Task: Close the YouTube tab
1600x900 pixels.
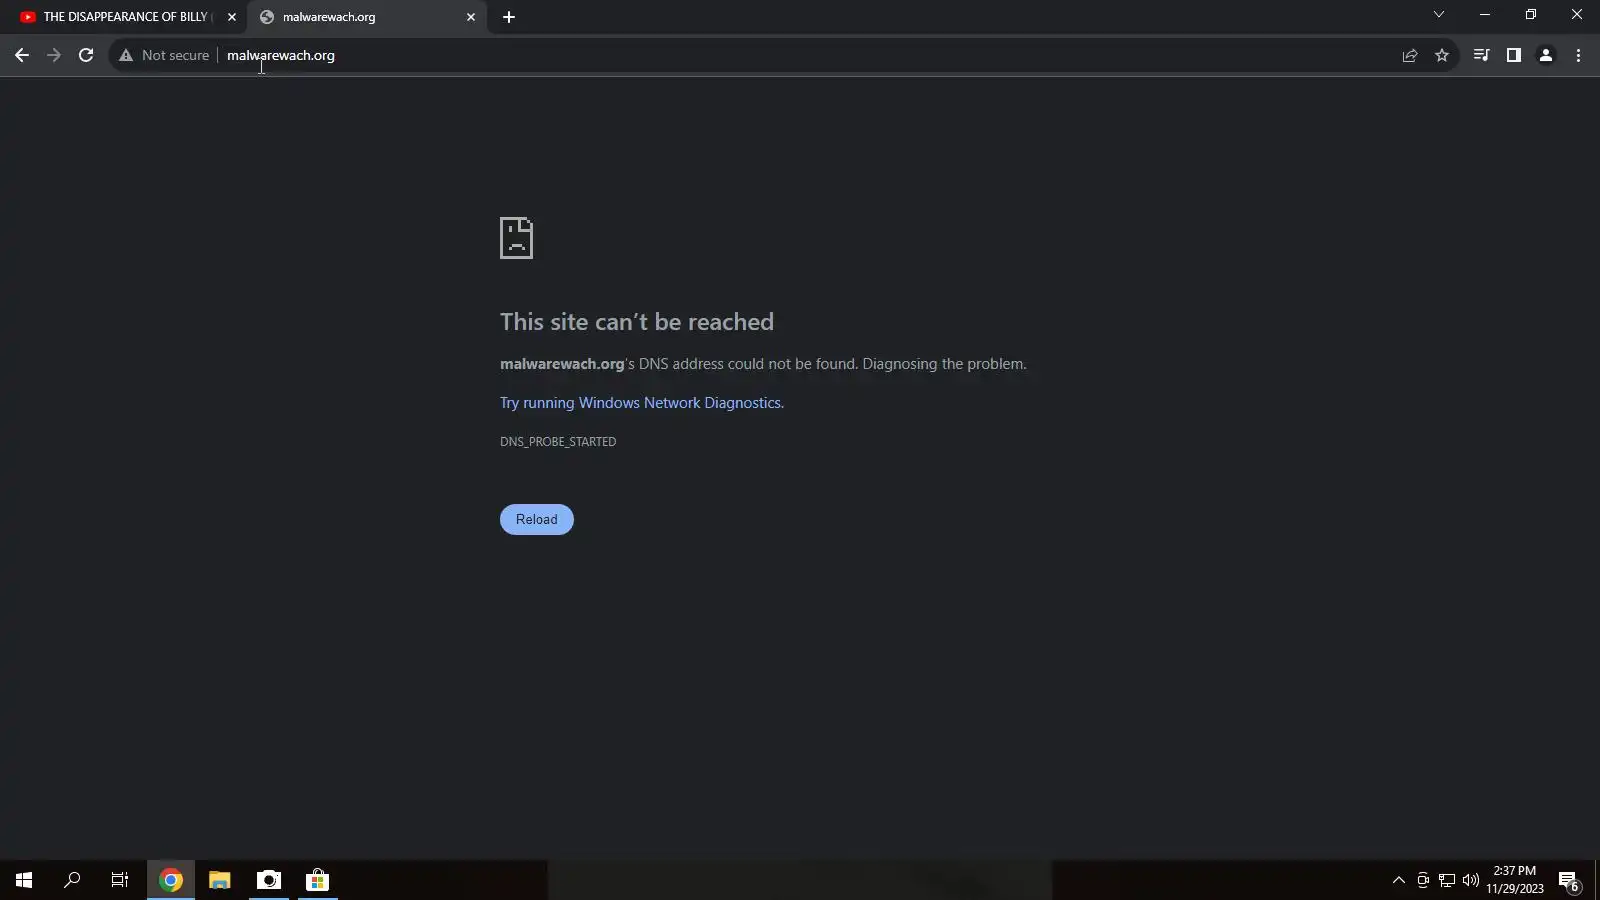Action: [232, 17]
